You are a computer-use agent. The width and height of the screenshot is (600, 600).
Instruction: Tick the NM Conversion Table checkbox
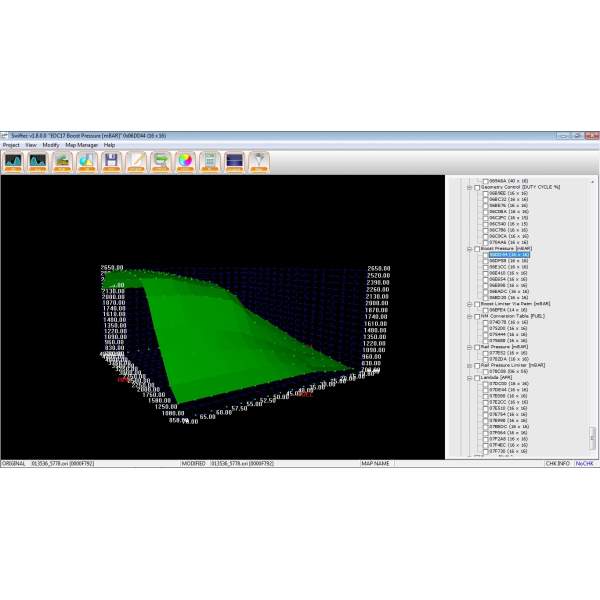(477, 317)
